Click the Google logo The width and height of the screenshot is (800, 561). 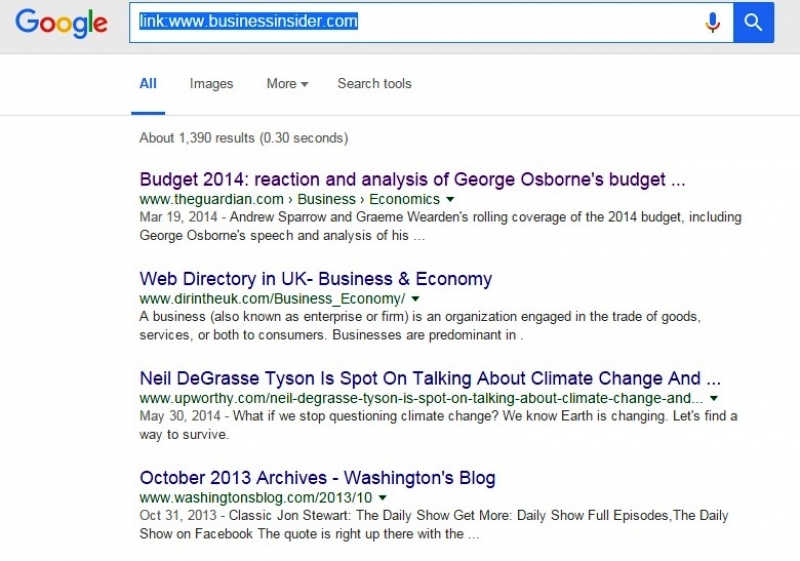pyautogui.click(x=61, y=23)
